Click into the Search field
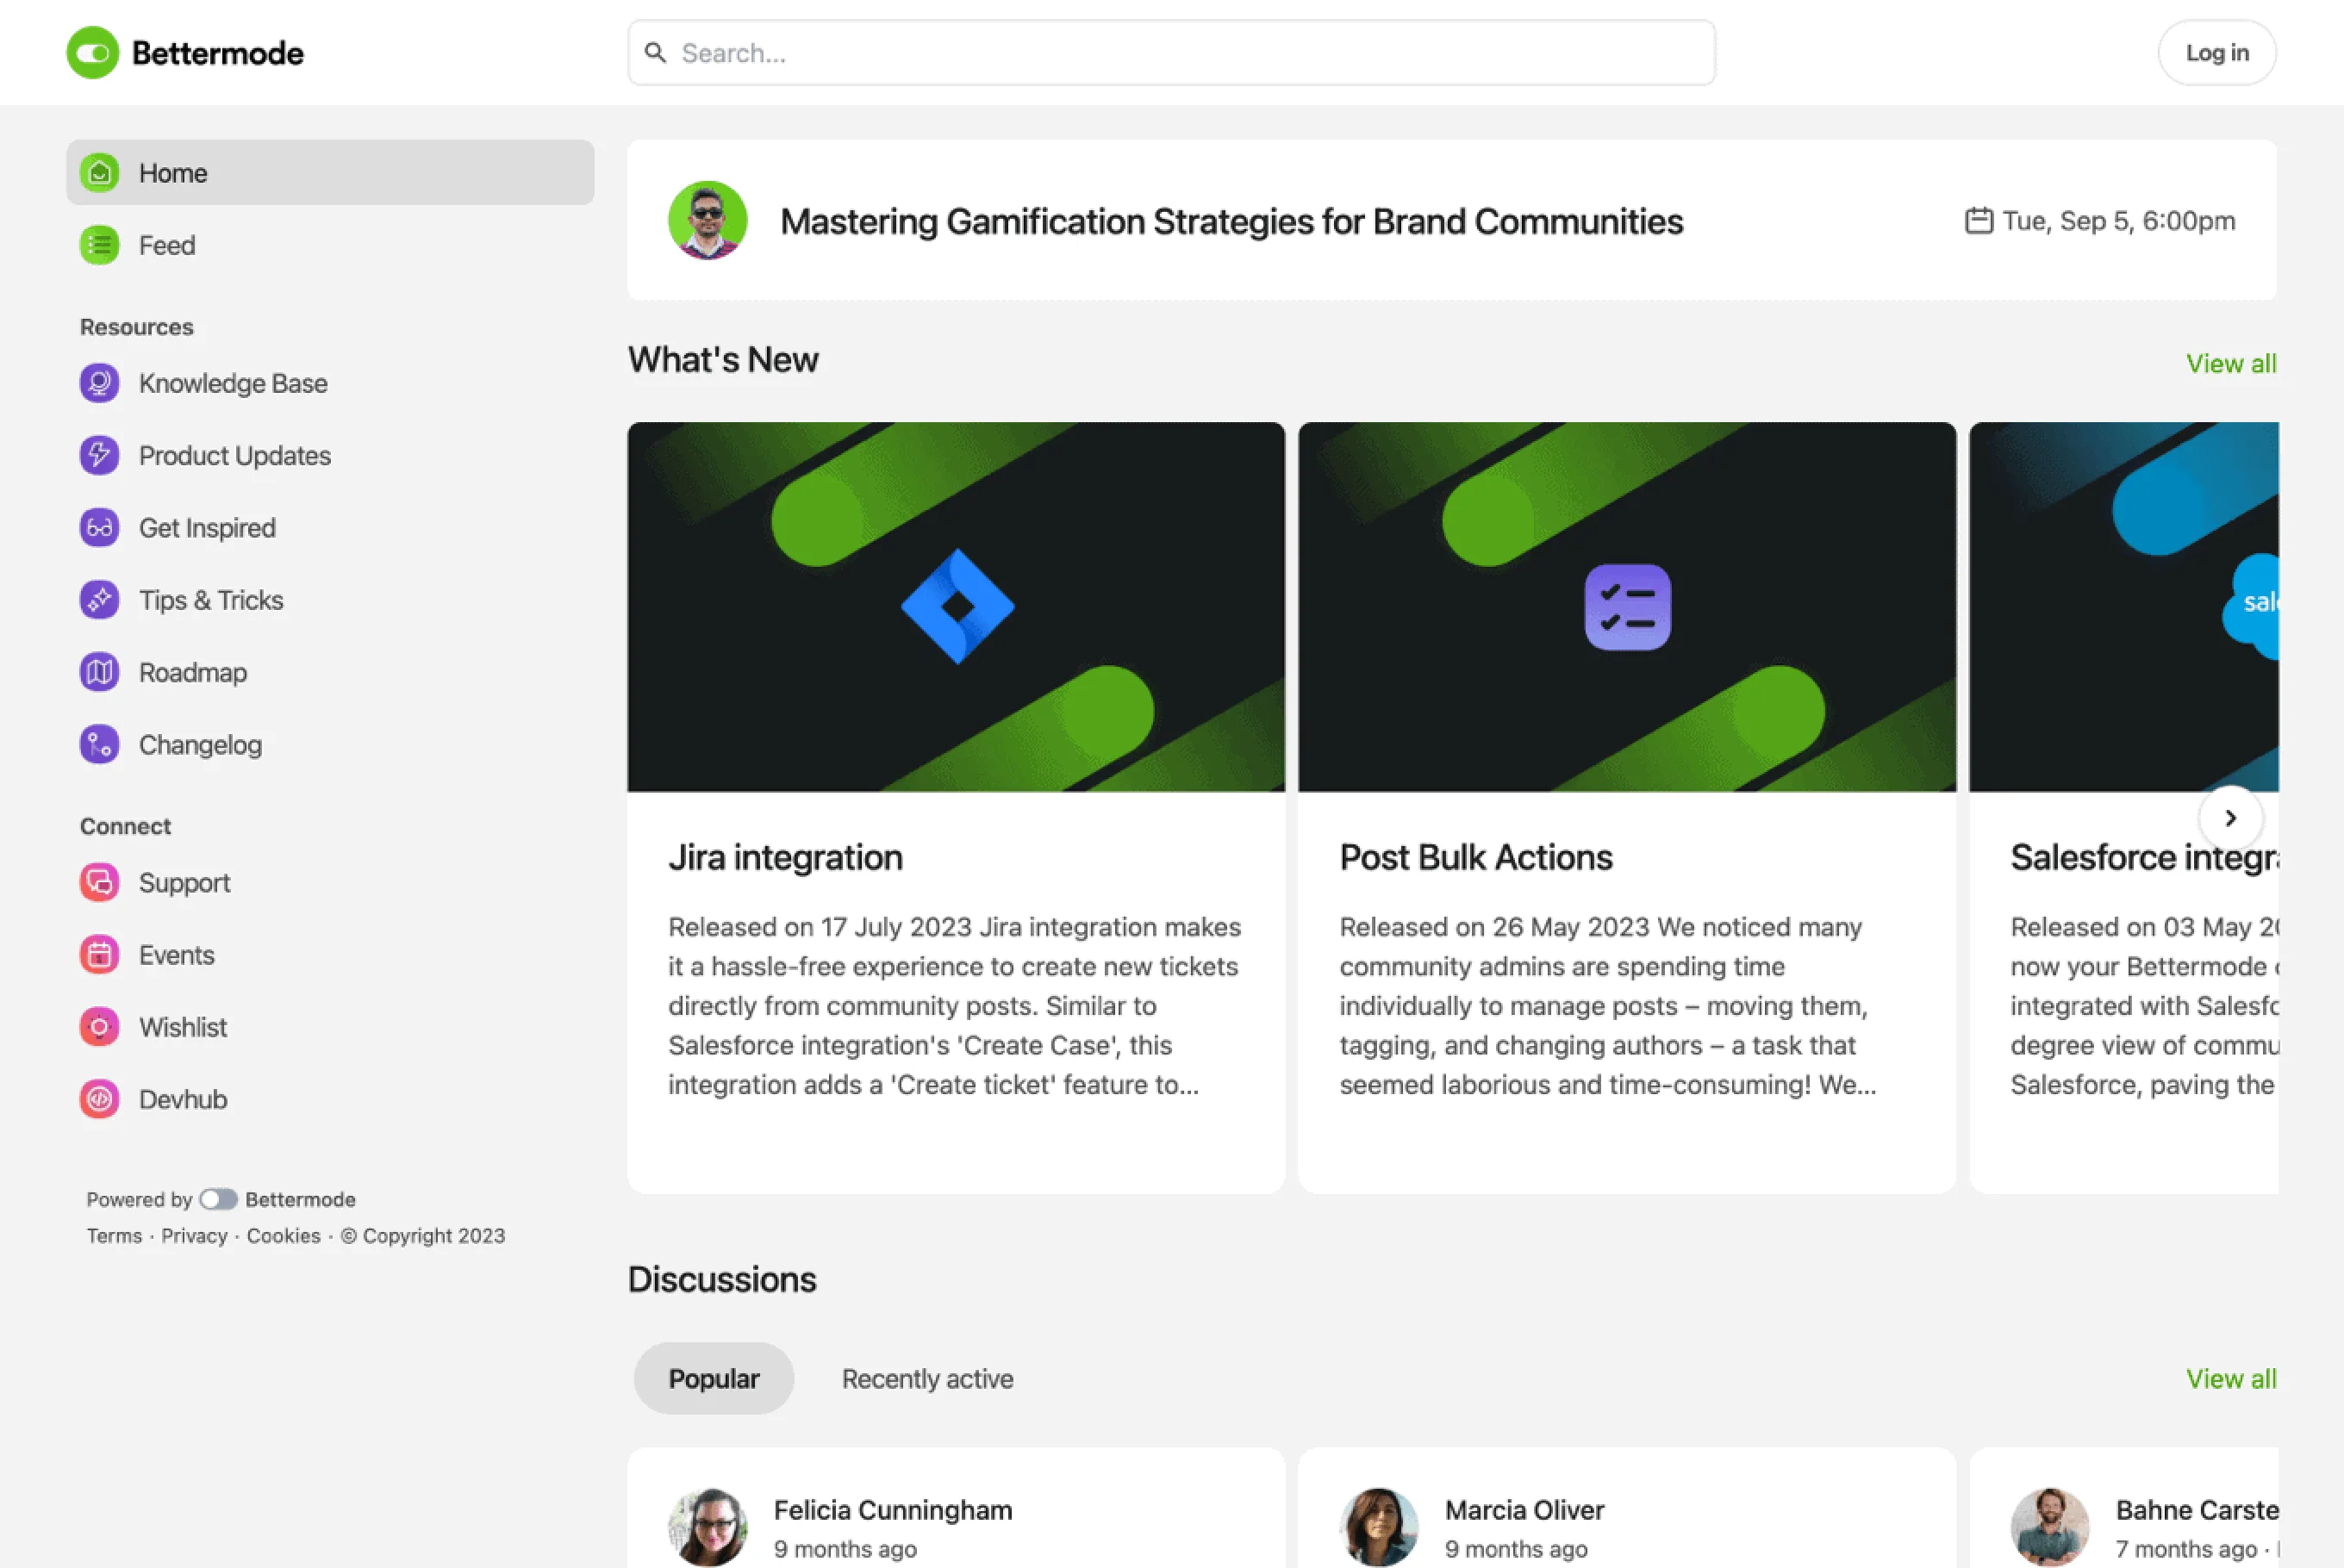Image resolution: width=2344 pixels, height=1568 pixels. [x=1172, y=53]
